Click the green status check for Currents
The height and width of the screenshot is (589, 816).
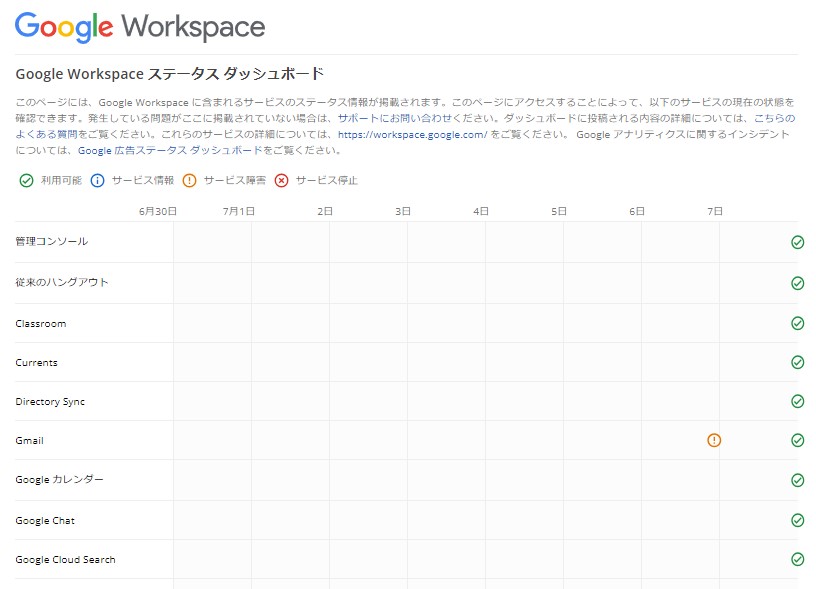coord(797,362)
